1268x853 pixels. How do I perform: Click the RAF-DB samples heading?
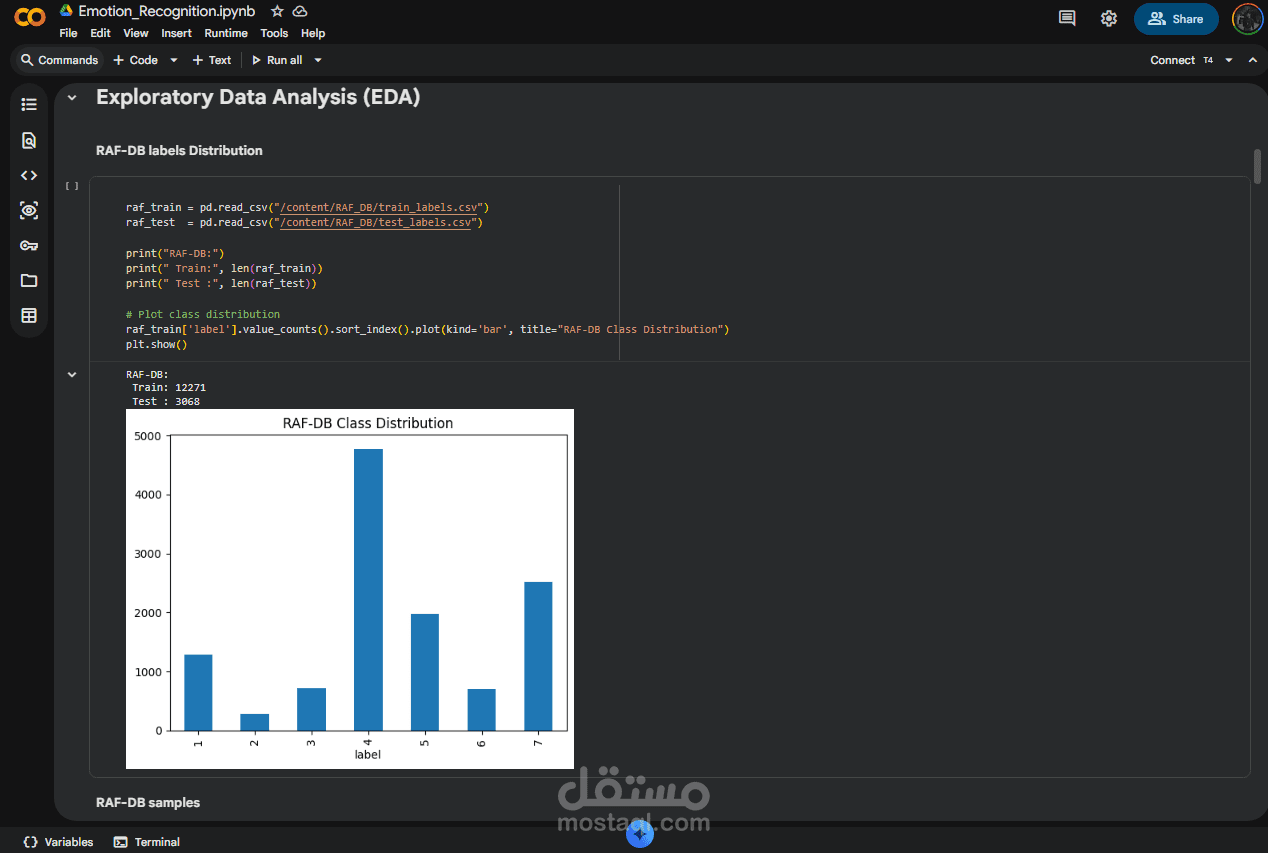(x=148, y=802)
